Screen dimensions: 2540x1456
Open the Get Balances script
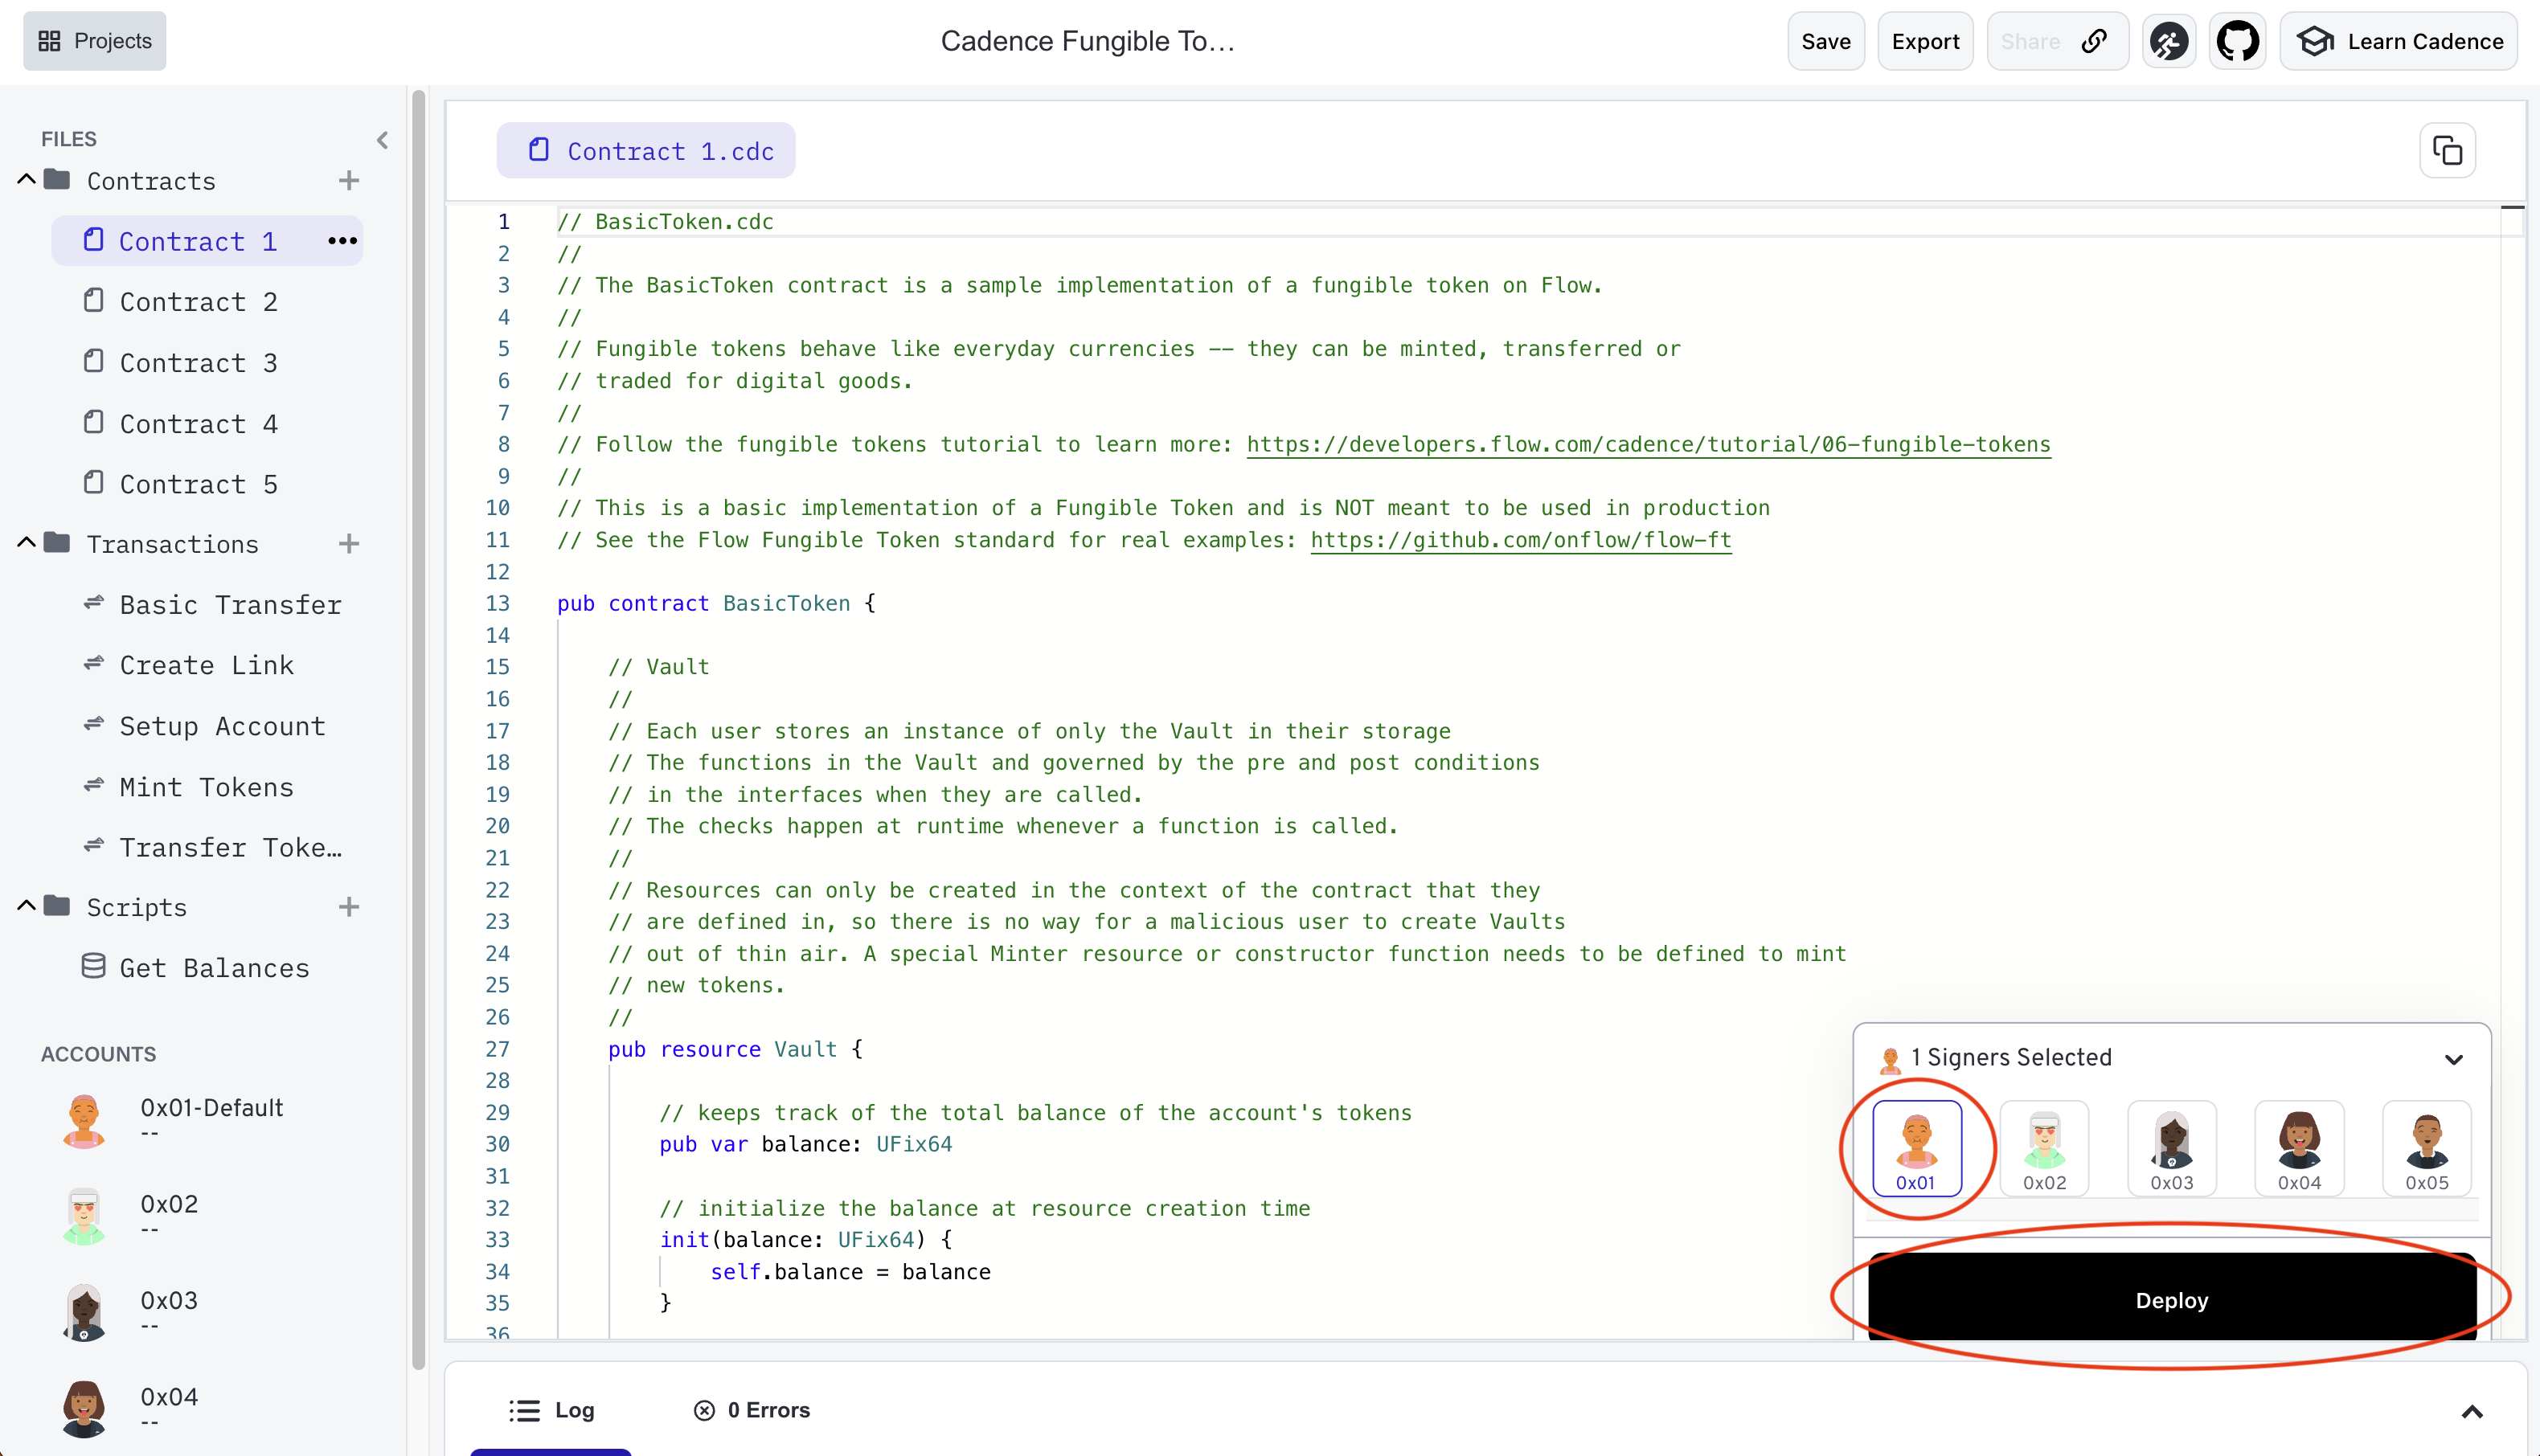point(215,966)
